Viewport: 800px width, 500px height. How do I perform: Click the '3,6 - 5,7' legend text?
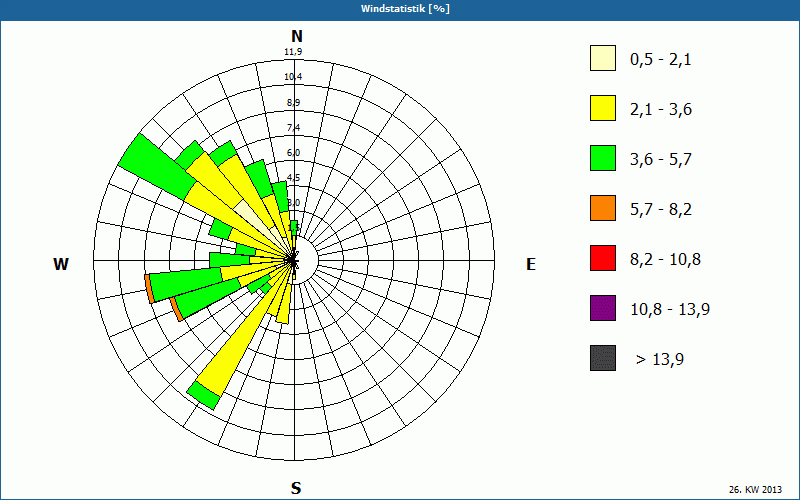click(661, 160)
